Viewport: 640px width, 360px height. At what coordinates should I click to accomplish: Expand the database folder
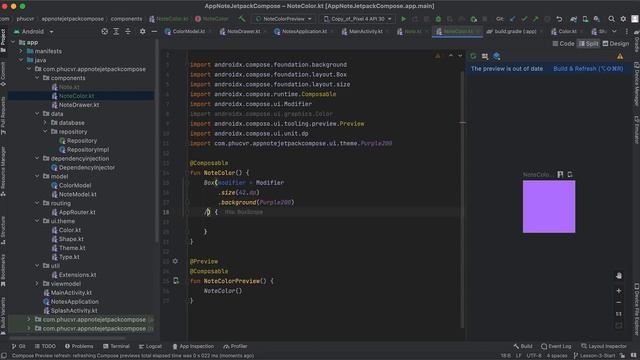point(45,122)
